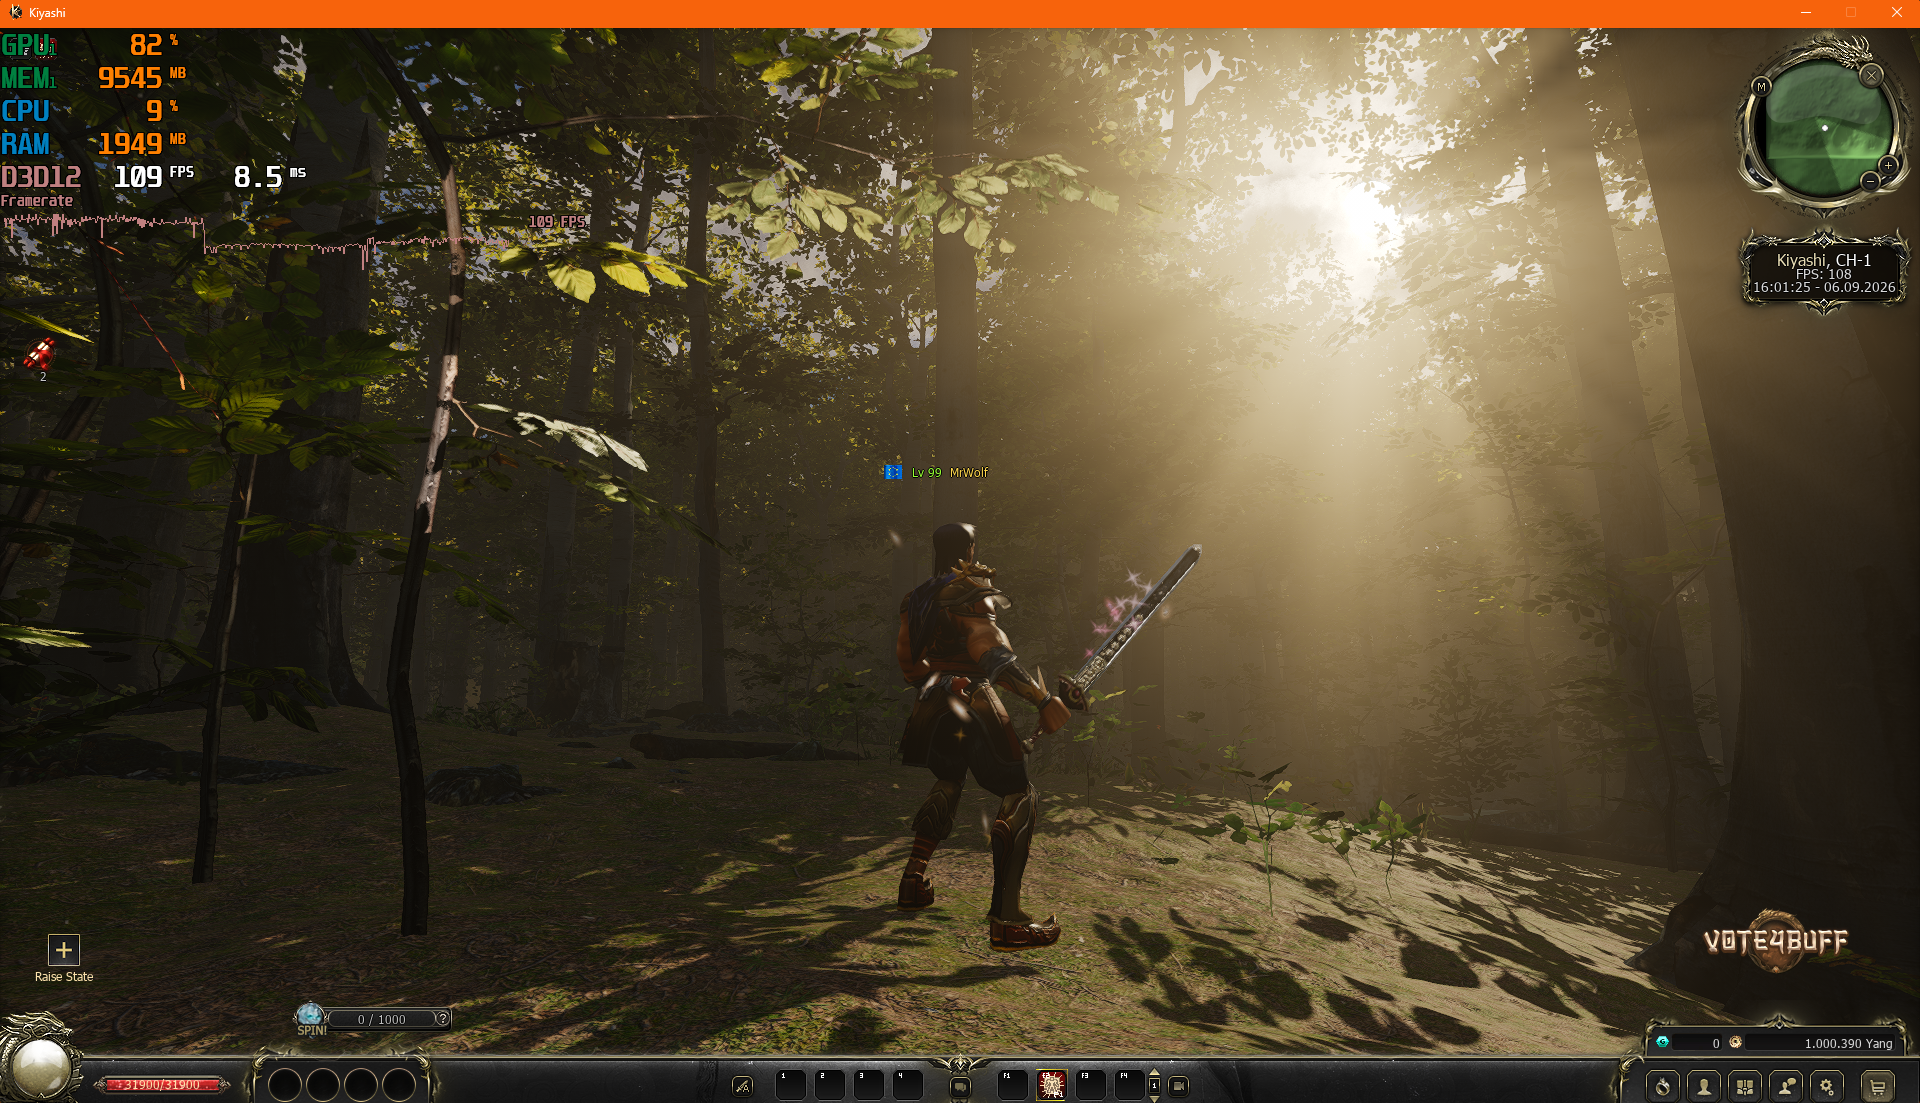Open the spin counter help question mark
The image size is (1920, 1103).
coord(441,1019)
